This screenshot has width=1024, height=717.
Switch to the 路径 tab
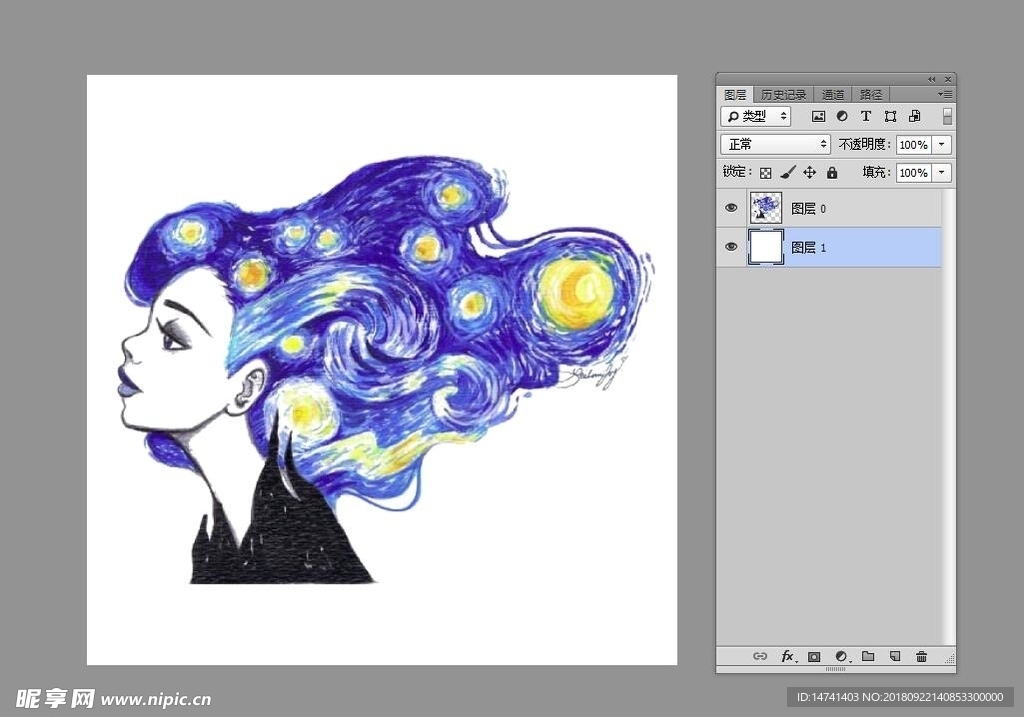tap(871, 95)
